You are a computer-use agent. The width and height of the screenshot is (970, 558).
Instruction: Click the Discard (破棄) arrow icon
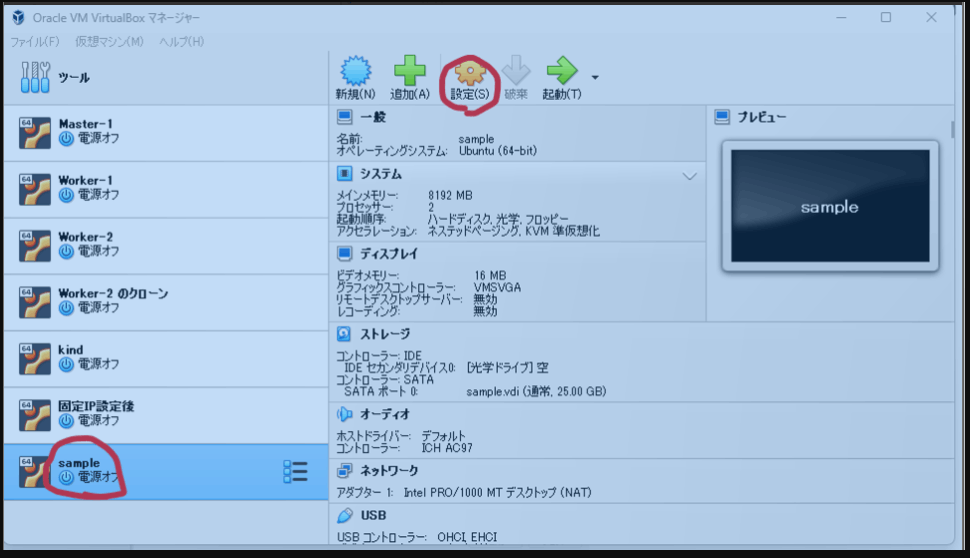pos(516,71)
